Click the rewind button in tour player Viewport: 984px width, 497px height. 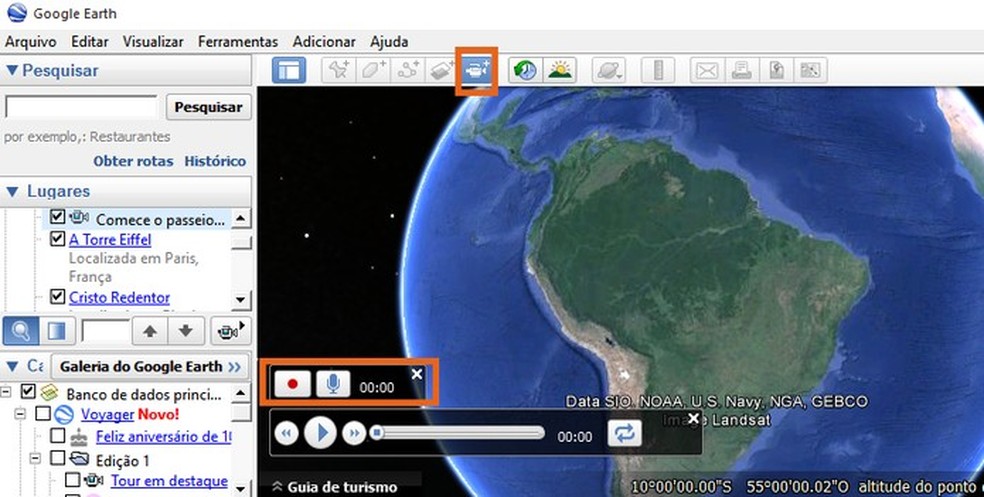[287, 433]
